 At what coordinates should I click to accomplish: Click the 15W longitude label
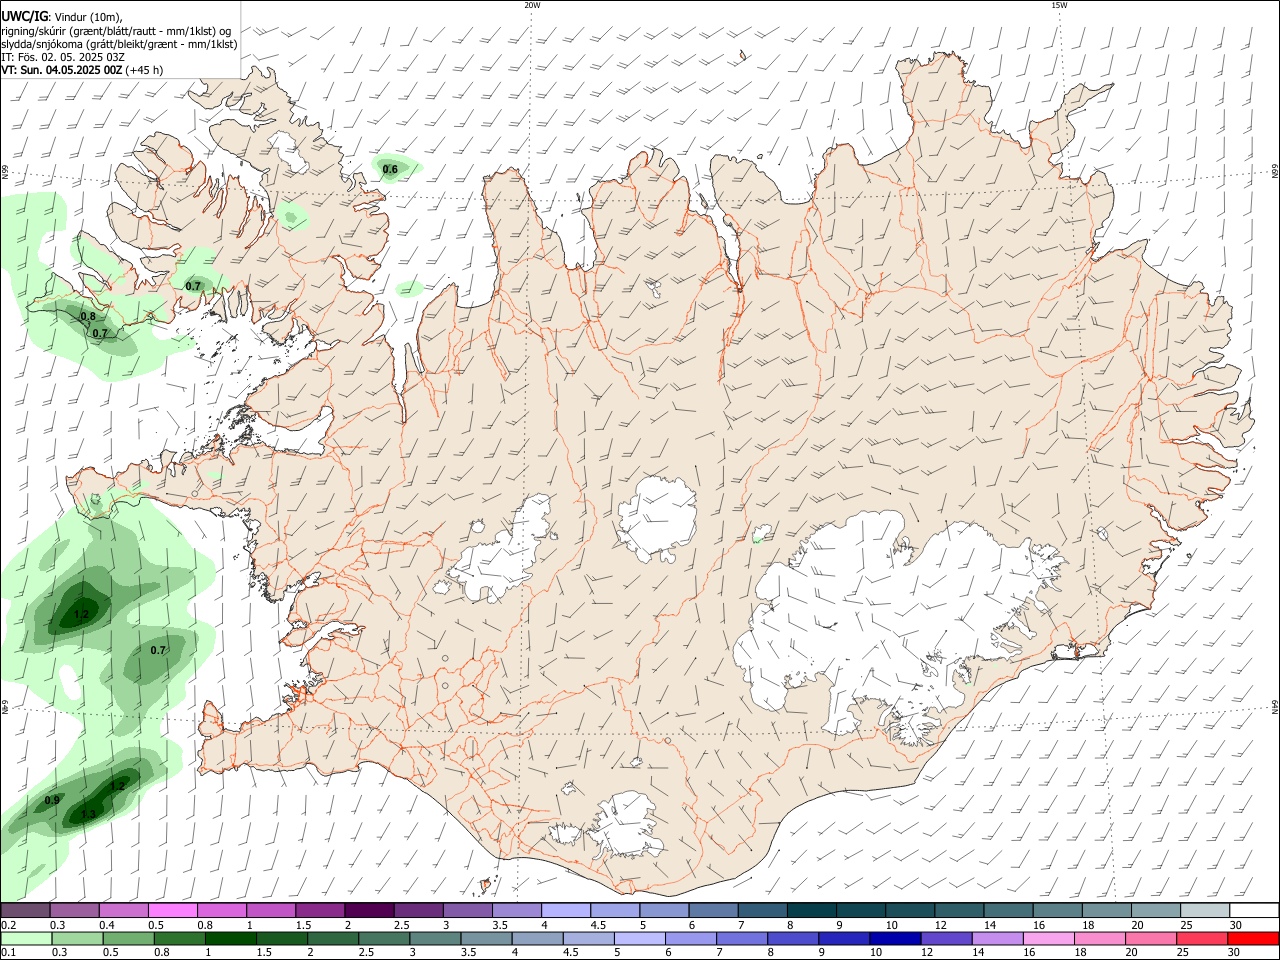(x=1059, y=5)
